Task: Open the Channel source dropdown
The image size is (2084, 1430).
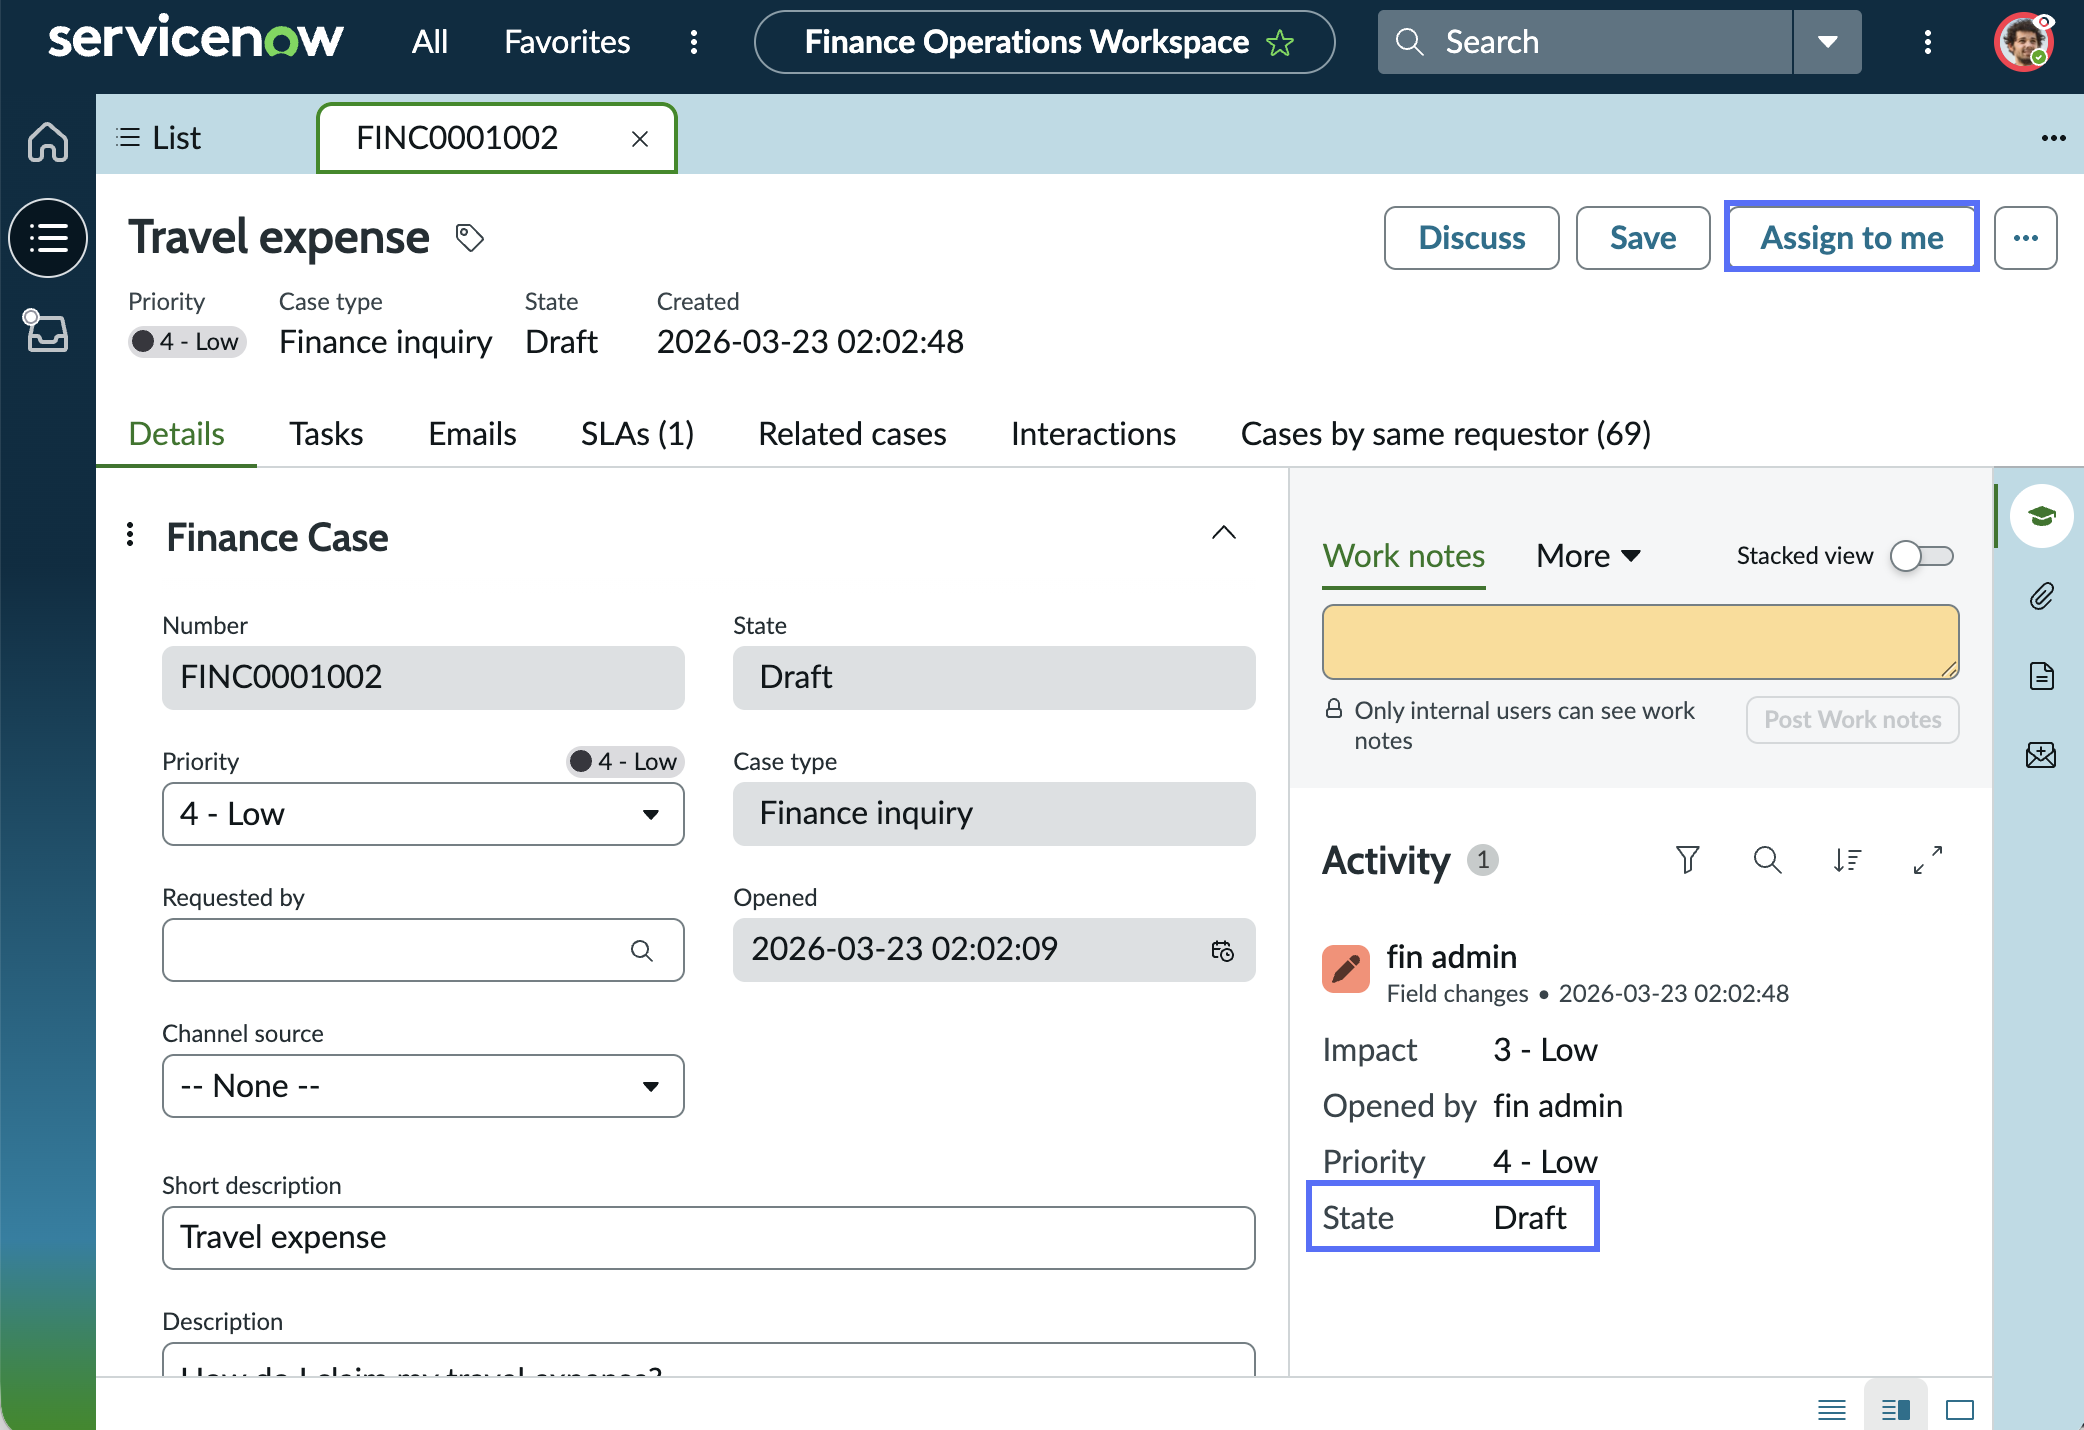Action: coord(423,1086)
